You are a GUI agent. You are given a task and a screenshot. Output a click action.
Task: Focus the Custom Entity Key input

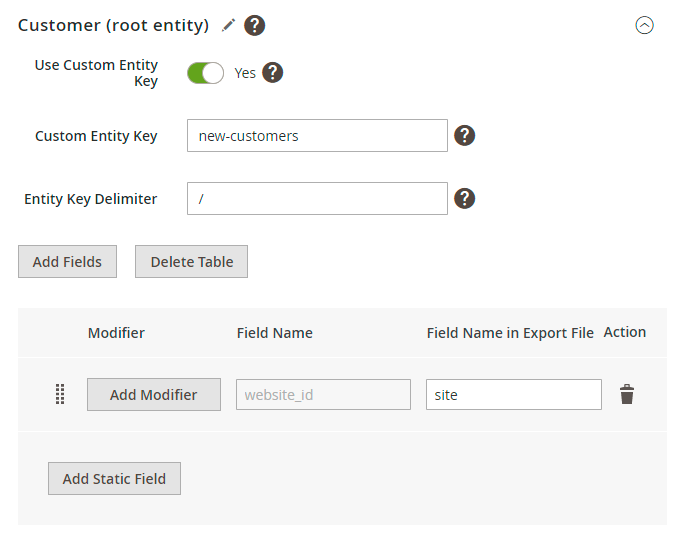(317, 136)
